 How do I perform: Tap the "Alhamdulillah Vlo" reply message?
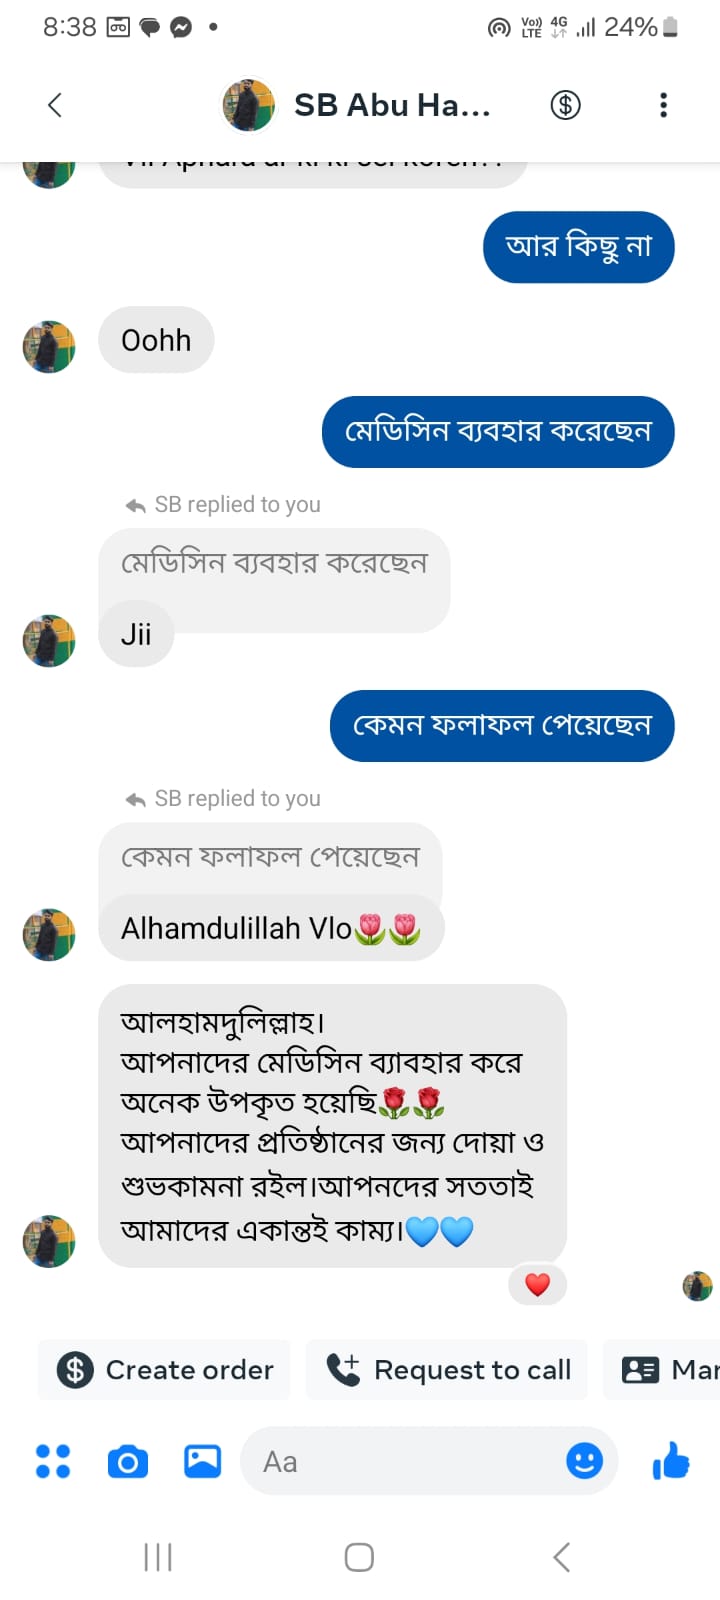(x=270, y=929)
